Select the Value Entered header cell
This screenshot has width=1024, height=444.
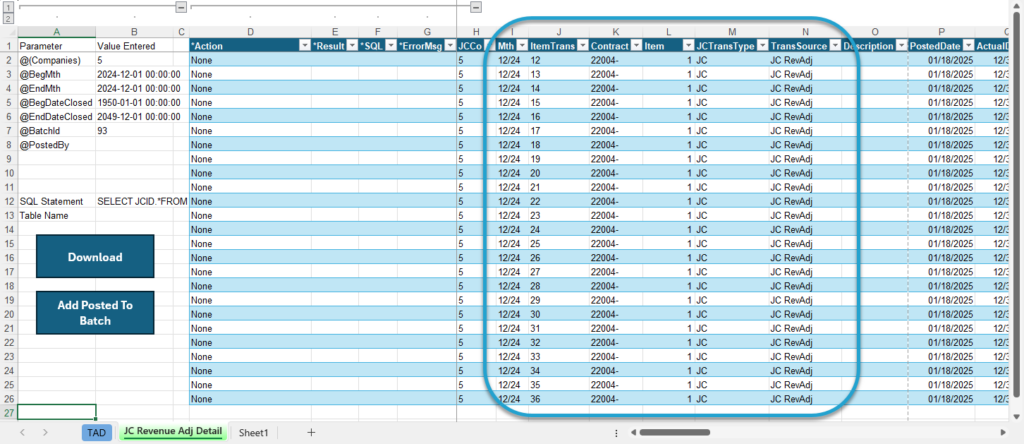tap(135, 46)
